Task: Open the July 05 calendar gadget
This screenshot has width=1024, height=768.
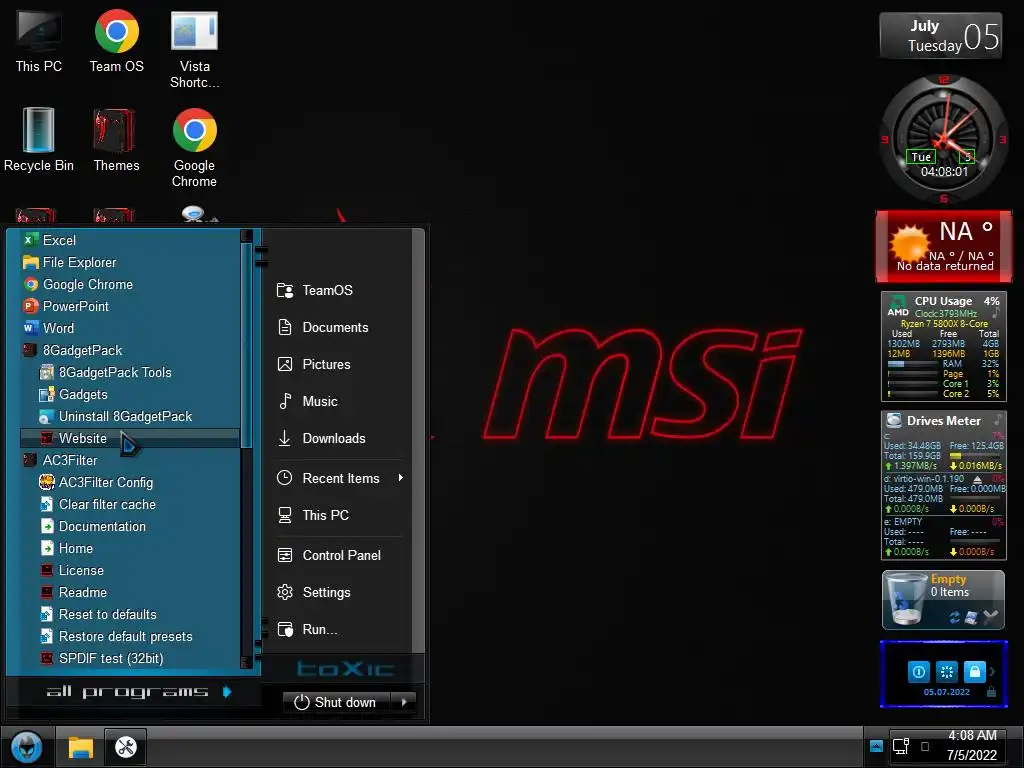Action: (941, 36)
